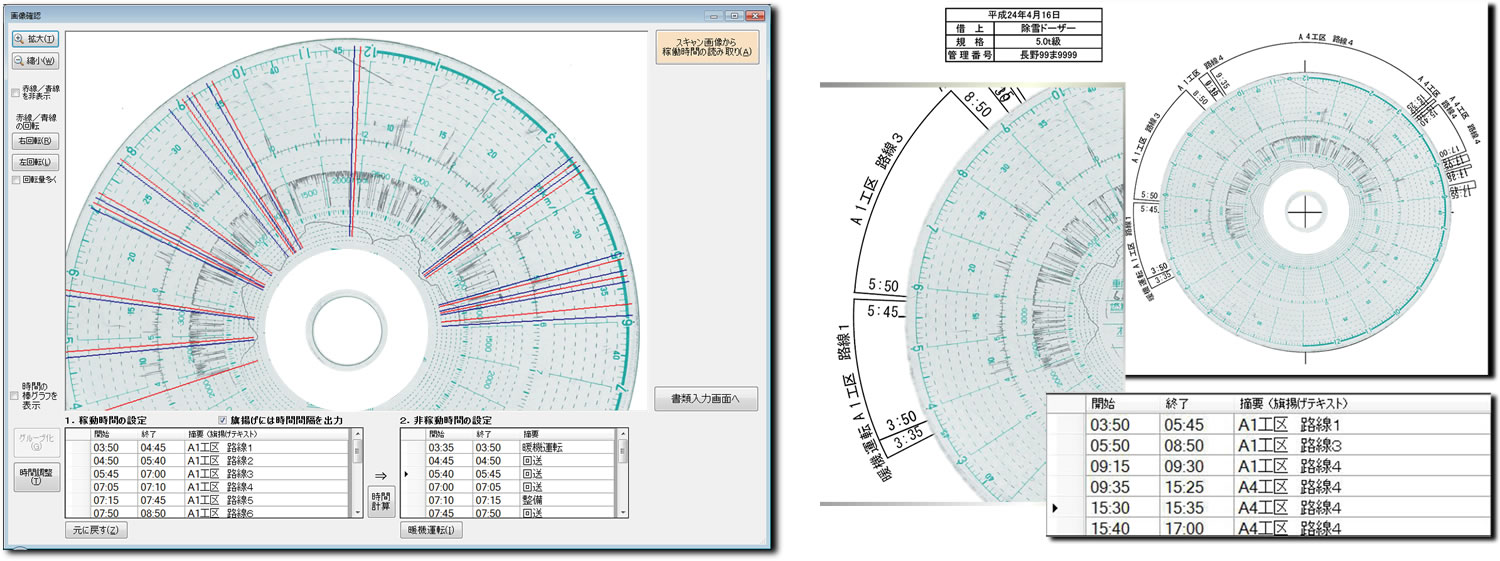Click the row selector arrow of the 05:40 row
This screenshot has width=1500, height=561.
point(406,474)
